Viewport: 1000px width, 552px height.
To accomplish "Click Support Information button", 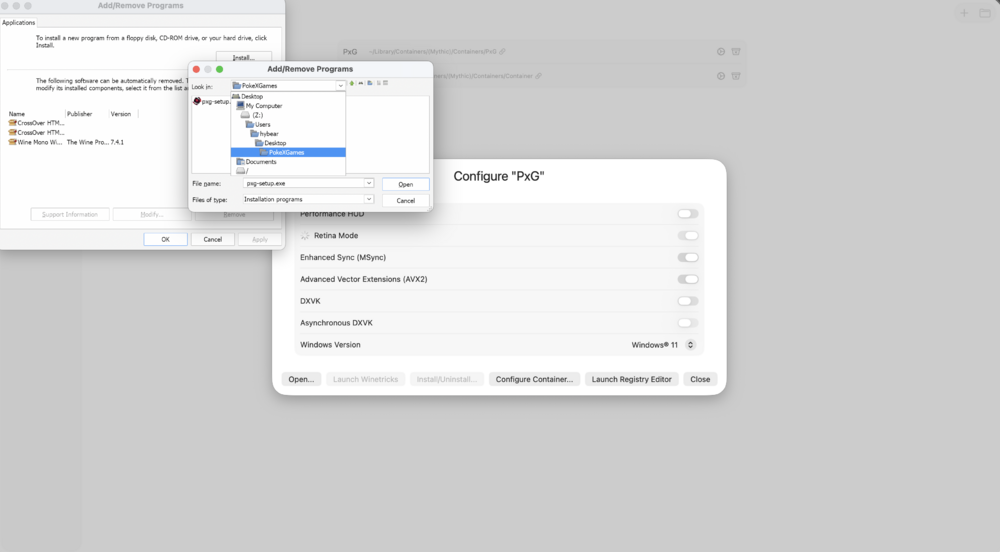I will tap(70, 215).
